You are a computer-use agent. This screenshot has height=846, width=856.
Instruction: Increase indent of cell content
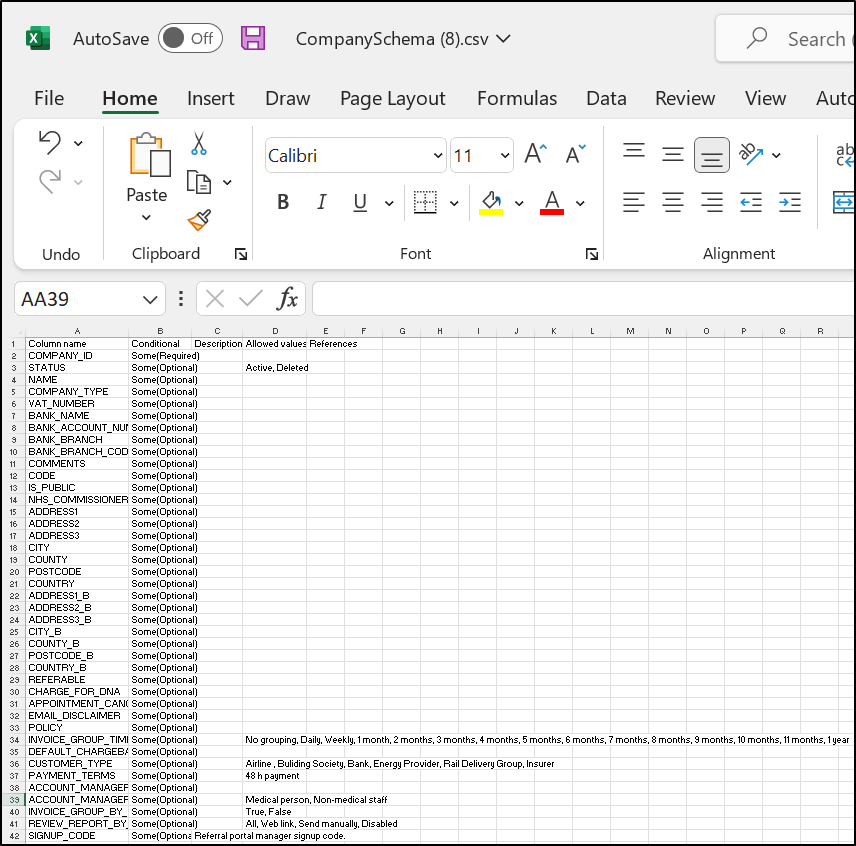point(789,202)
